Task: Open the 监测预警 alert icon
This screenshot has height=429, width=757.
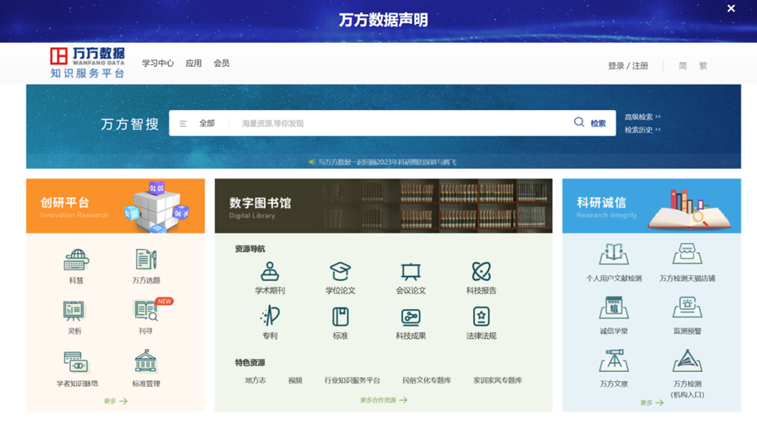Action: 687,307
